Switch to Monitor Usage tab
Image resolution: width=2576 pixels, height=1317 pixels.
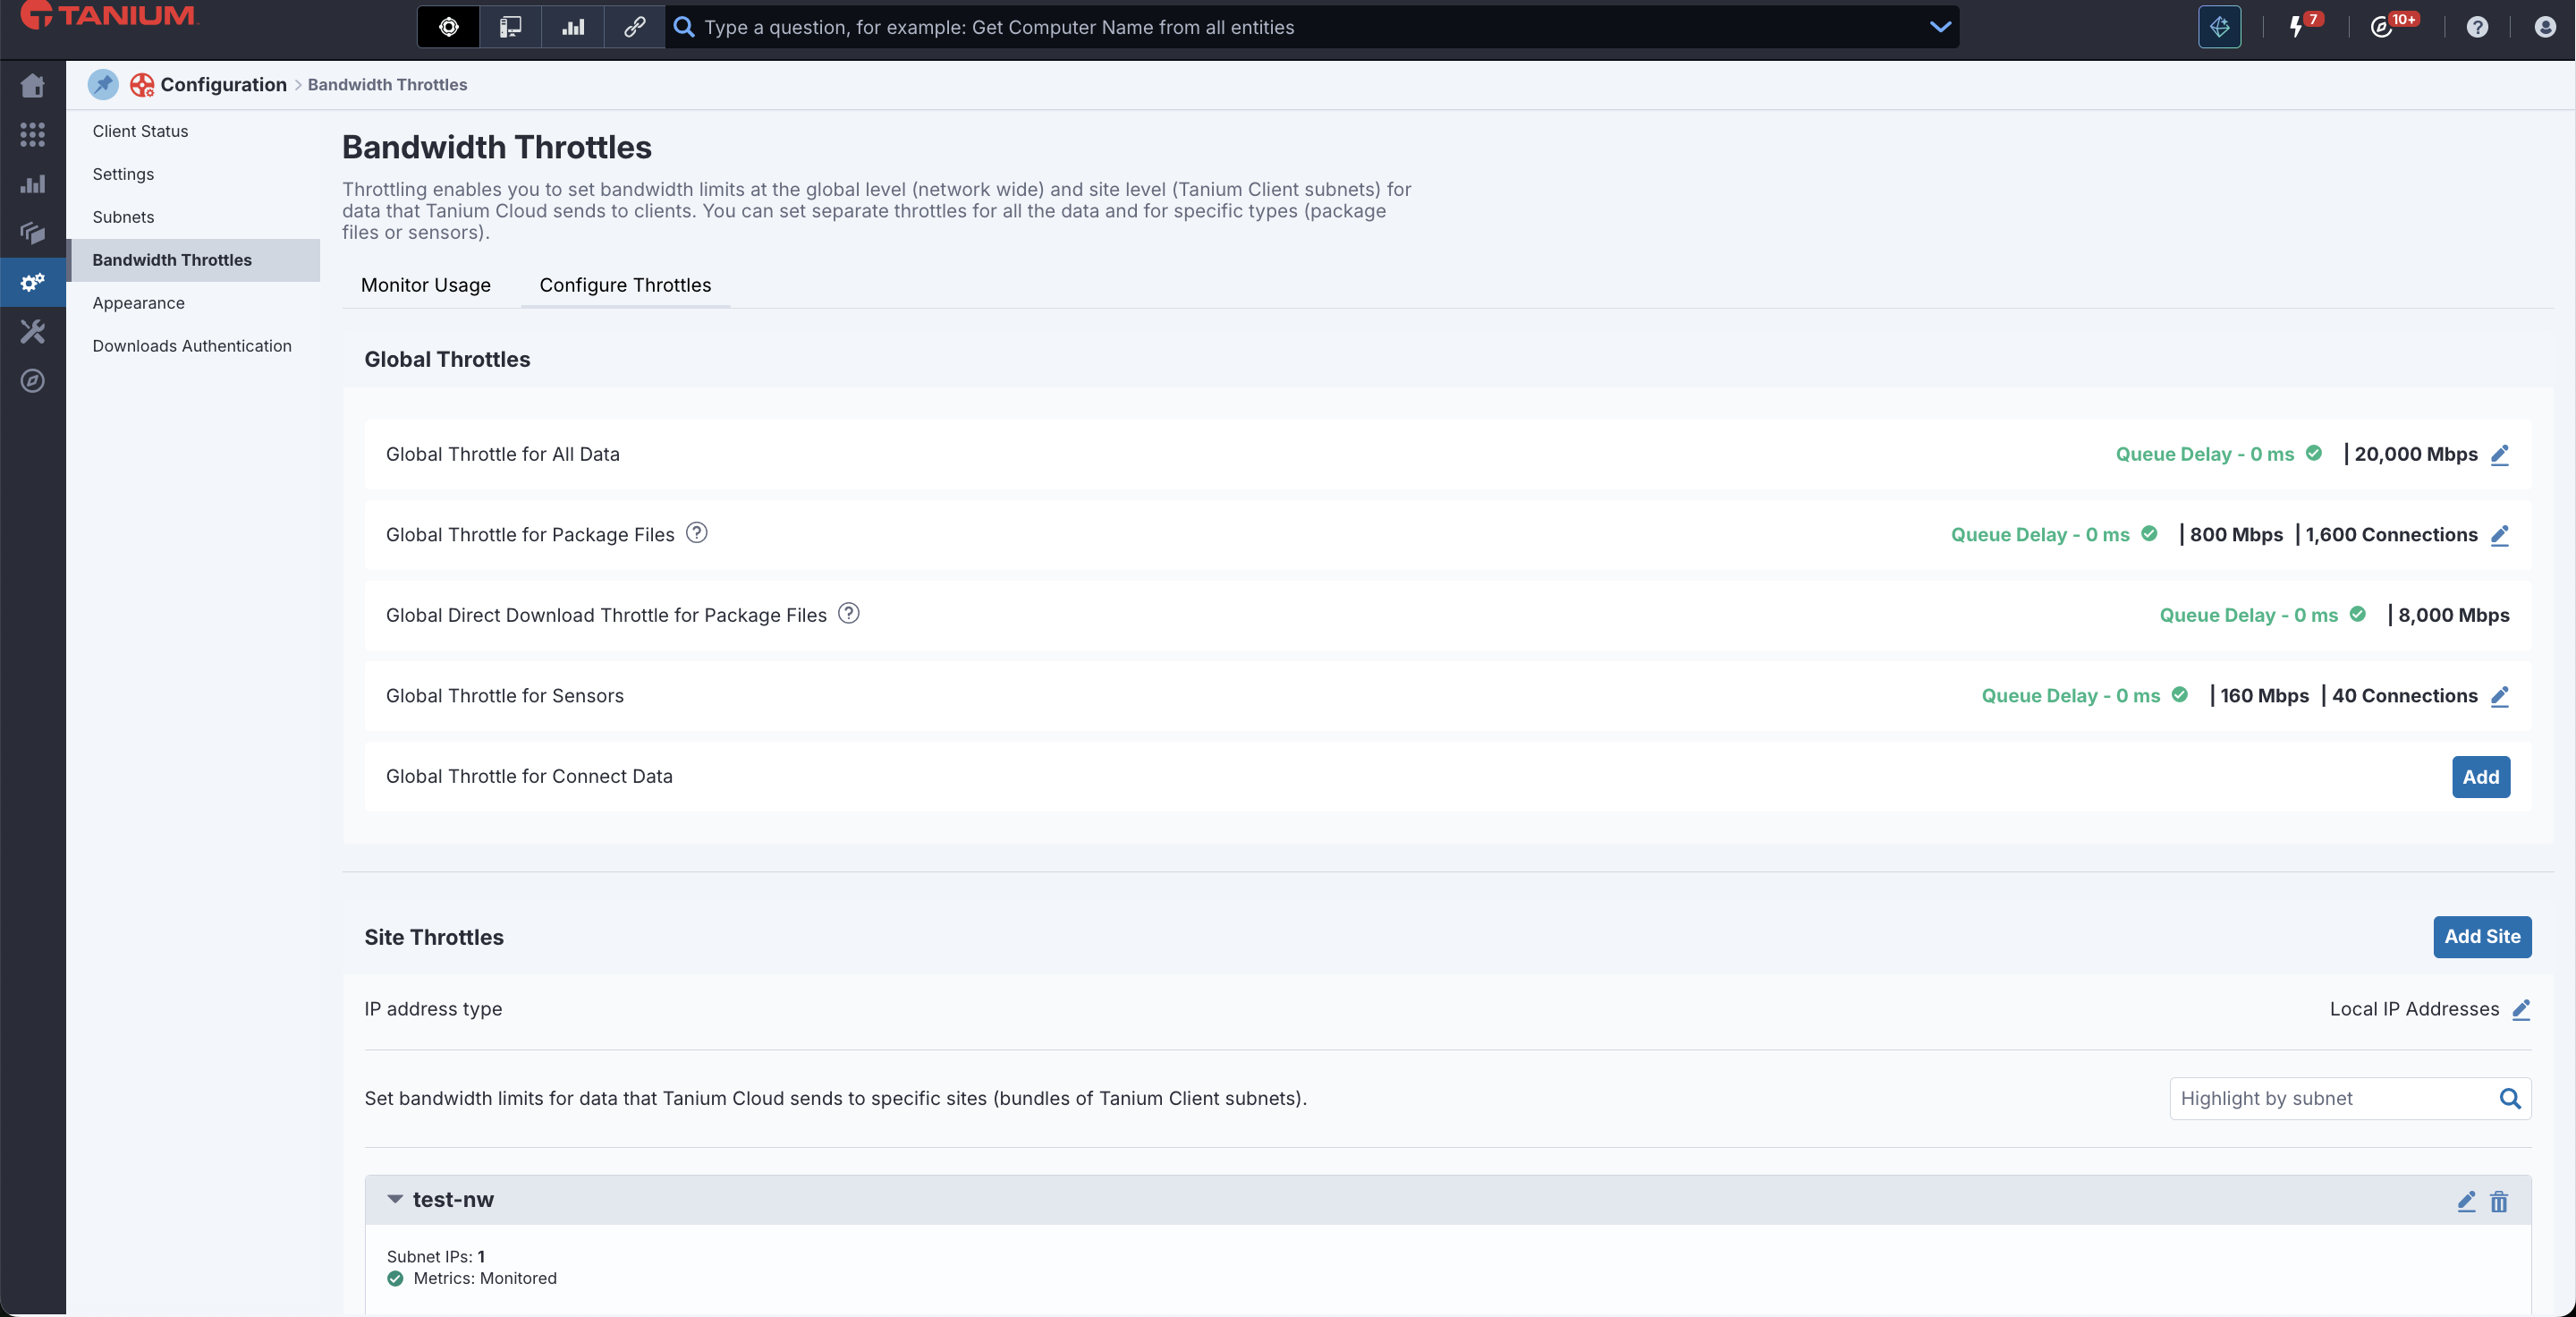point(425,285)
